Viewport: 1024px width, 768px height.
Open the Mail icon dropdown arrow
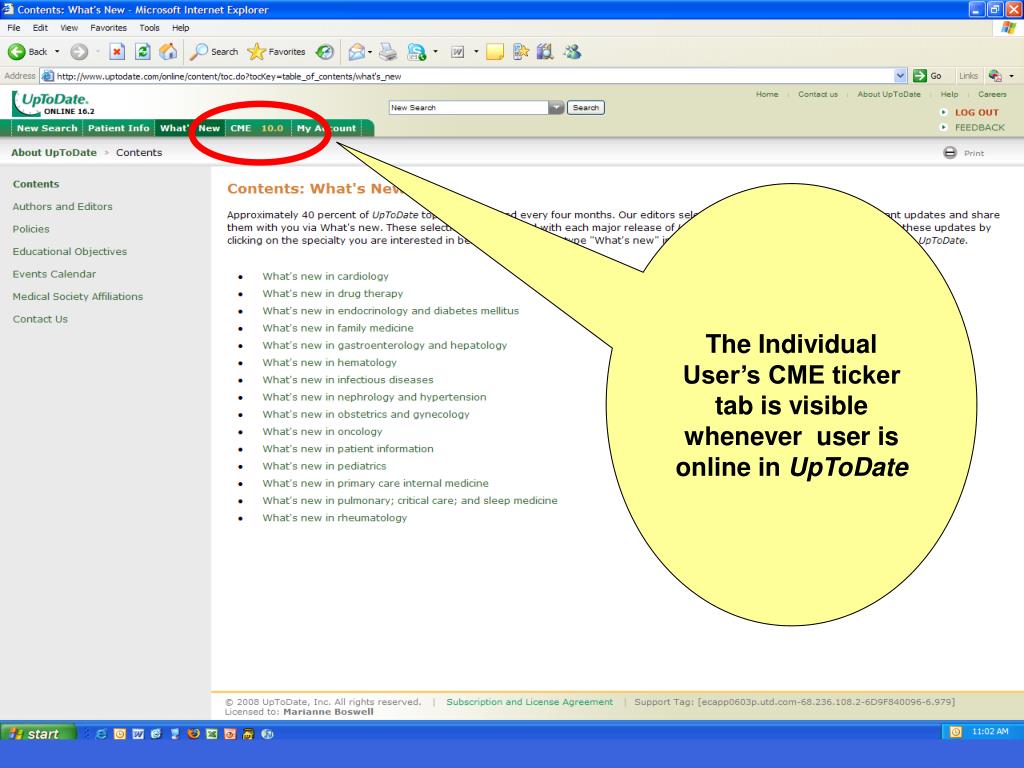(370, 52)
